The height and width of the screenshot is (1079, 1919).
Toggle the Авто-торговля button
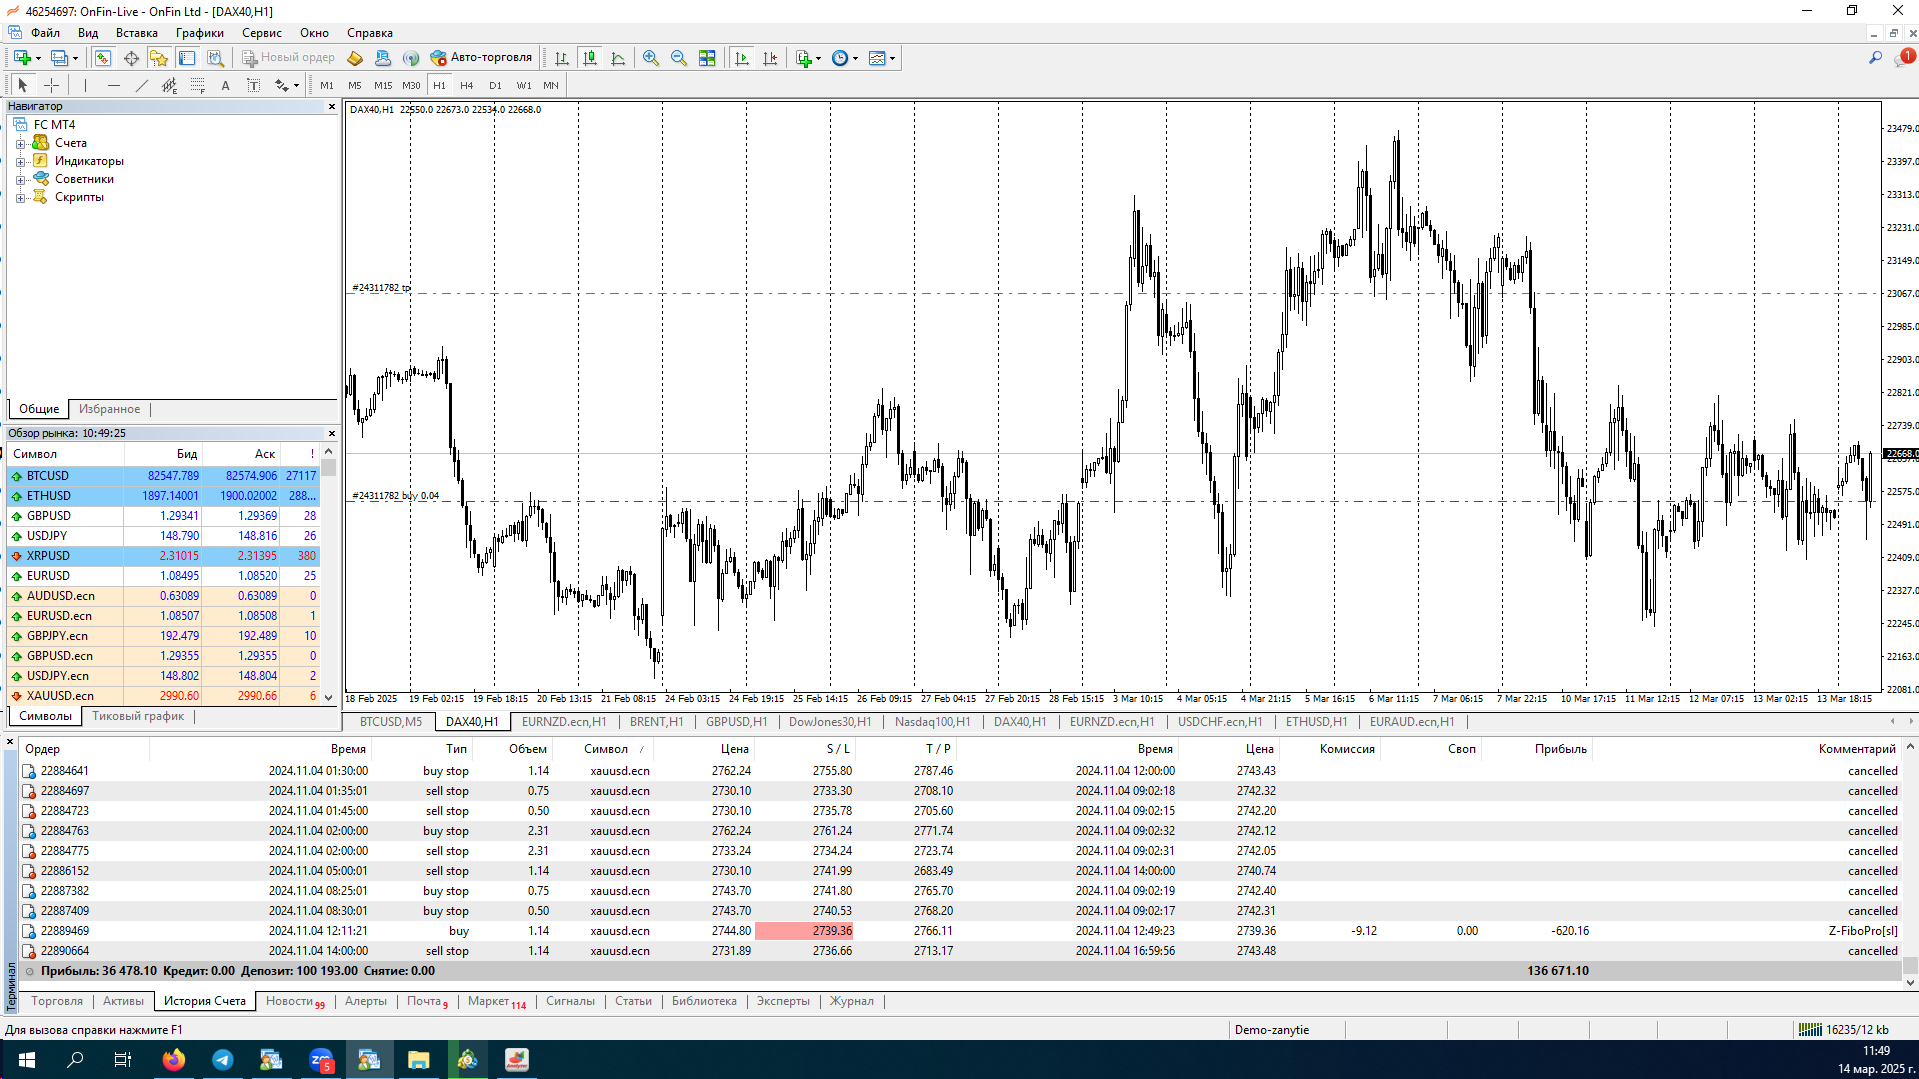(481, 58)
